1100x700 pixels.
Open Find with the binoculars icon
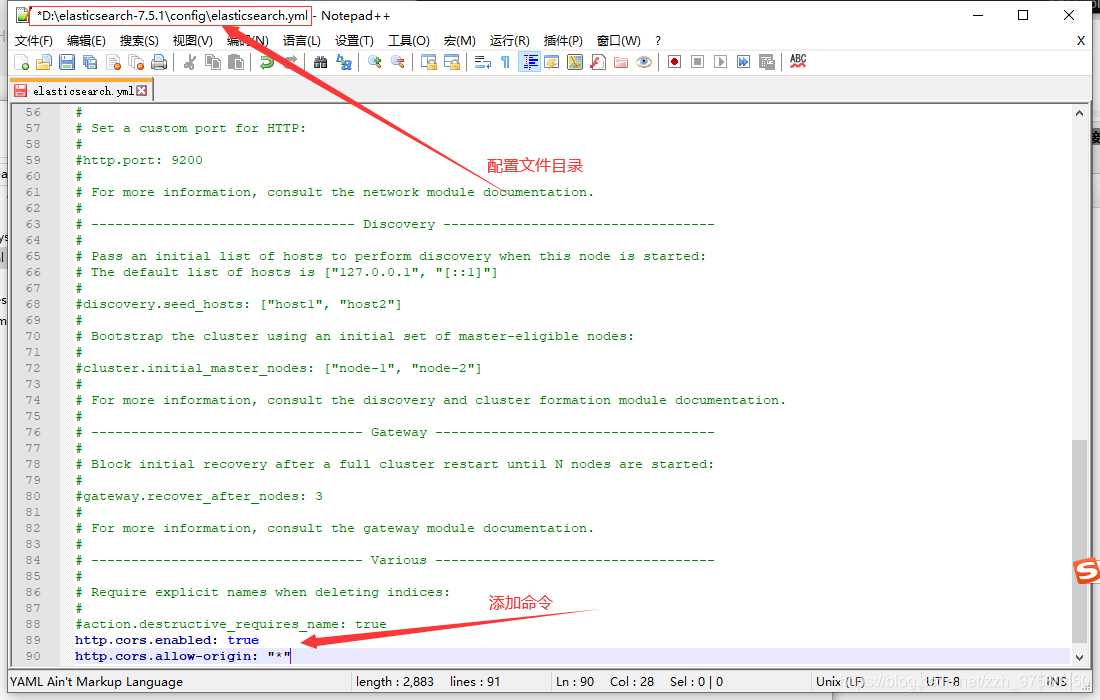click(x=321, y=62)
